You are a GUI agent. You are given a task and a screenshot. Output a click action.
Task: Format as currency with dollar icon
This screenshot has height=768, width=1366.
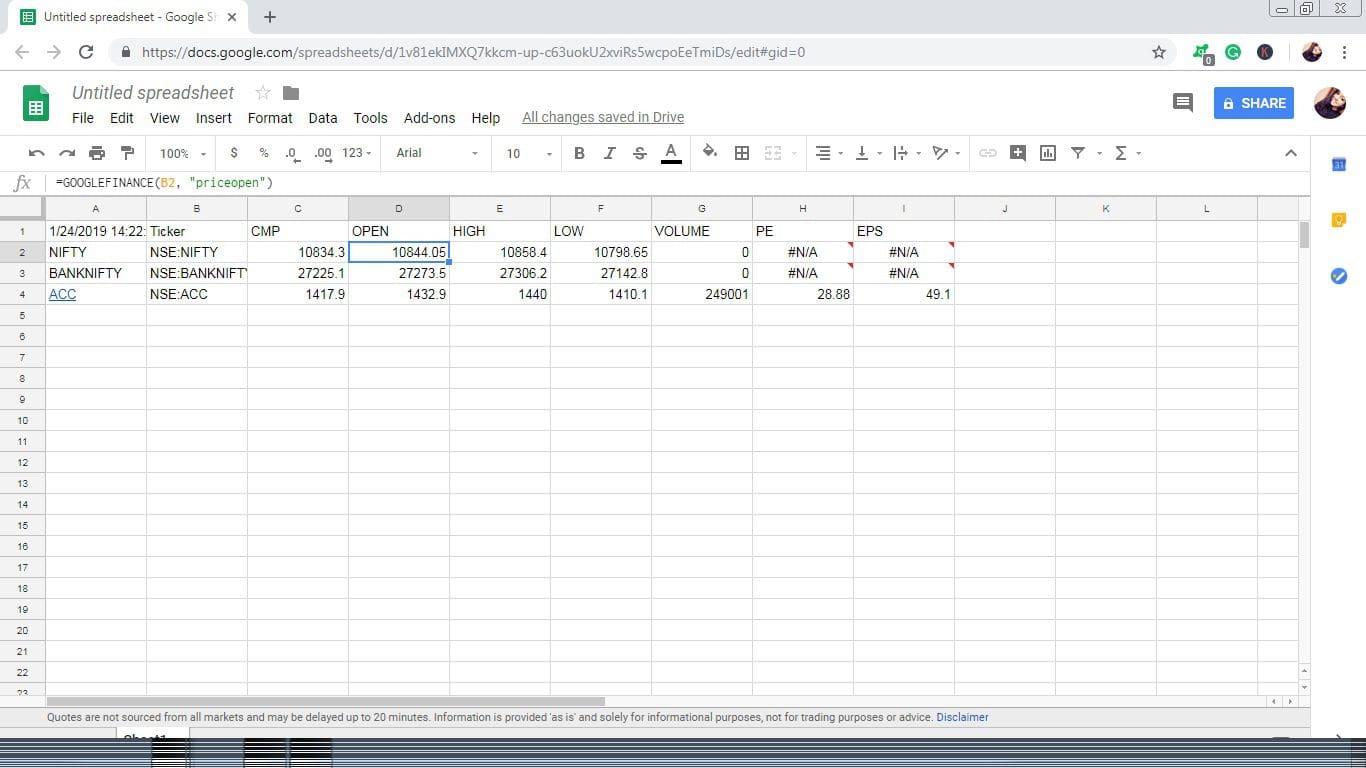point(234,153)
